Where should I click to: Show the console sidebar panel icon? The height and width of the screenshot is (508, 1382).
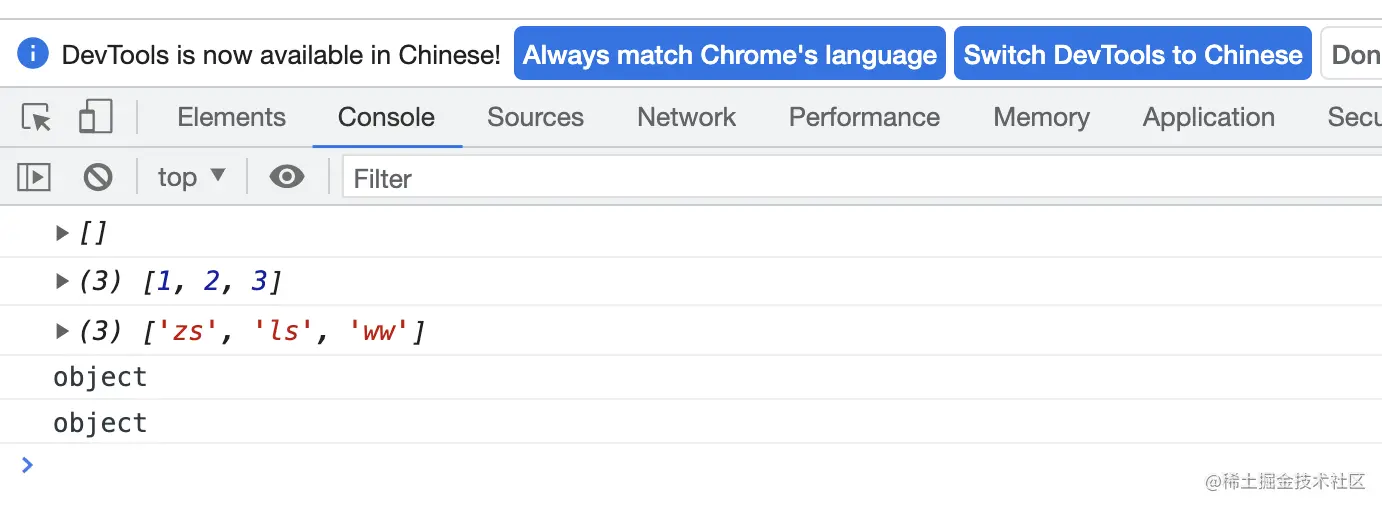click(x=34, y=178)
